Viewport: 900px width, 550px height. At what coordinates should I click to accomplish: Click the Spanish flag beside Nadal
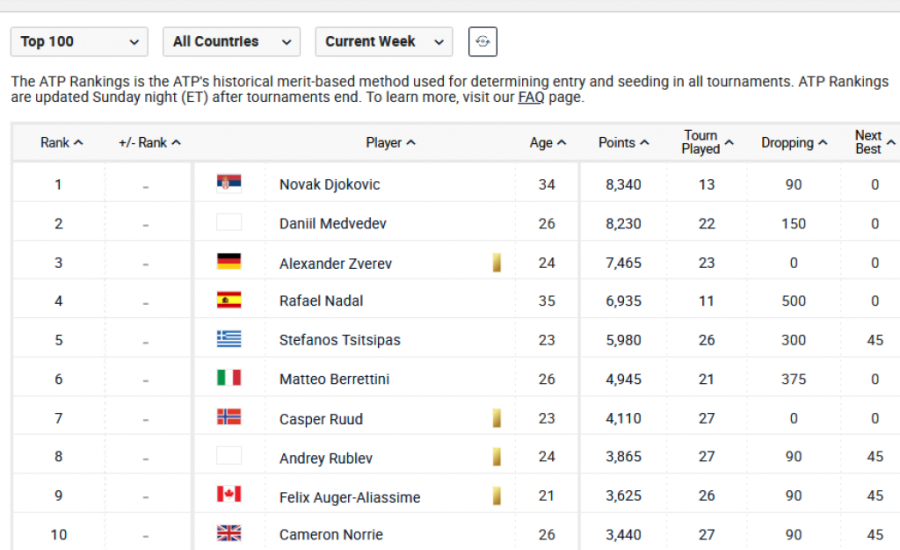tap(229, 300)
